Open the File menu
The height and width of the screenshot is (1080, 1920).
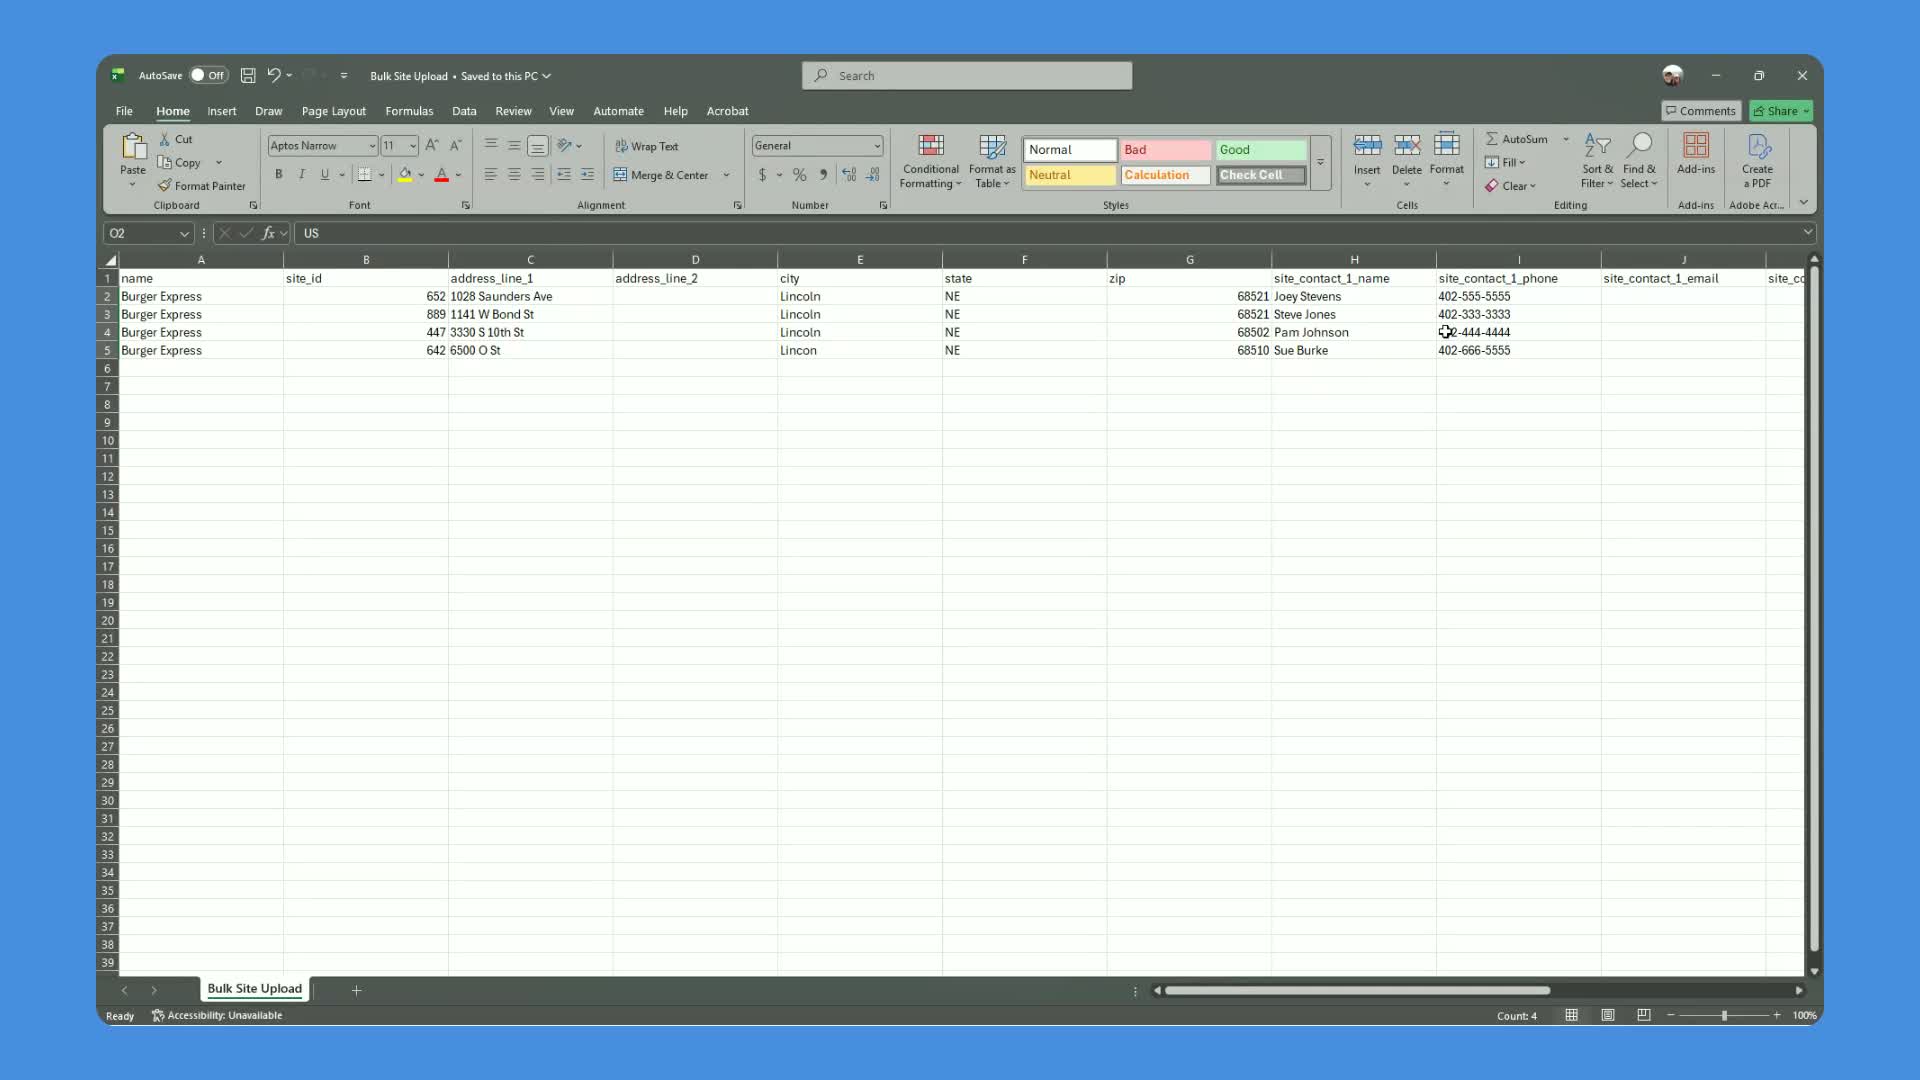[x=124, y=111]
